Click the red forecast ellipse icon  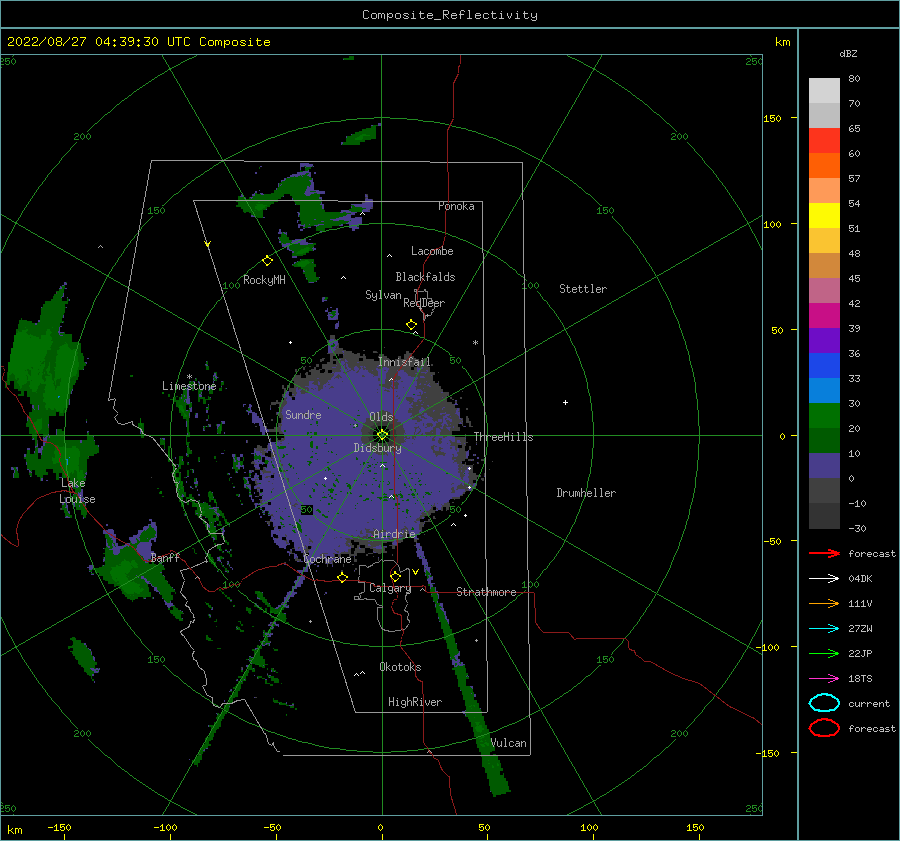(824, 728)
